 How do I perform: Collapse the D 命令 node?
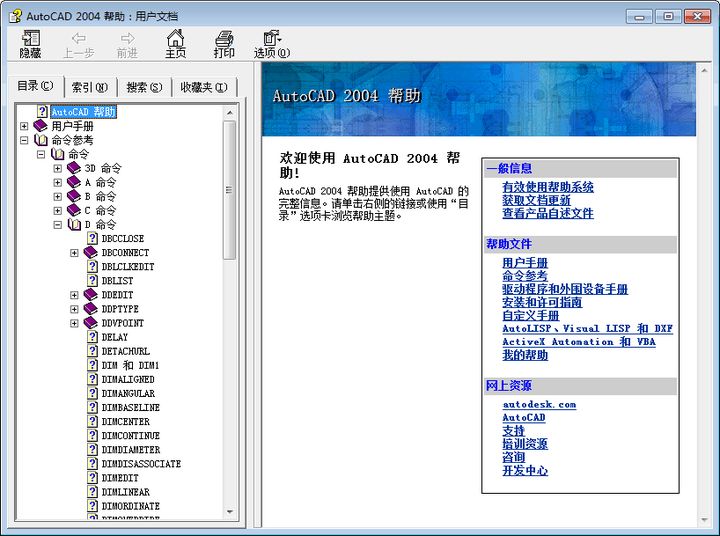(57, 225)
